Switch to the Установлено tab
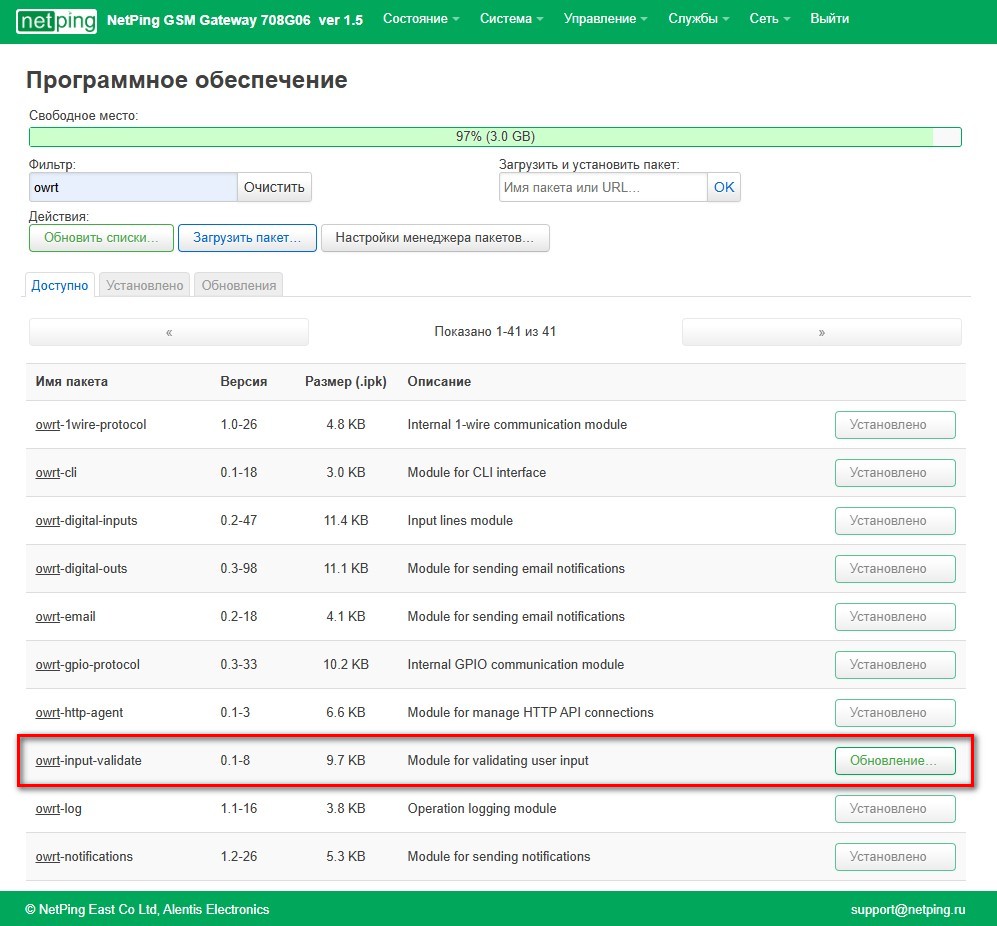The width and height of the screenshot is (997, 926). (146, 285)
